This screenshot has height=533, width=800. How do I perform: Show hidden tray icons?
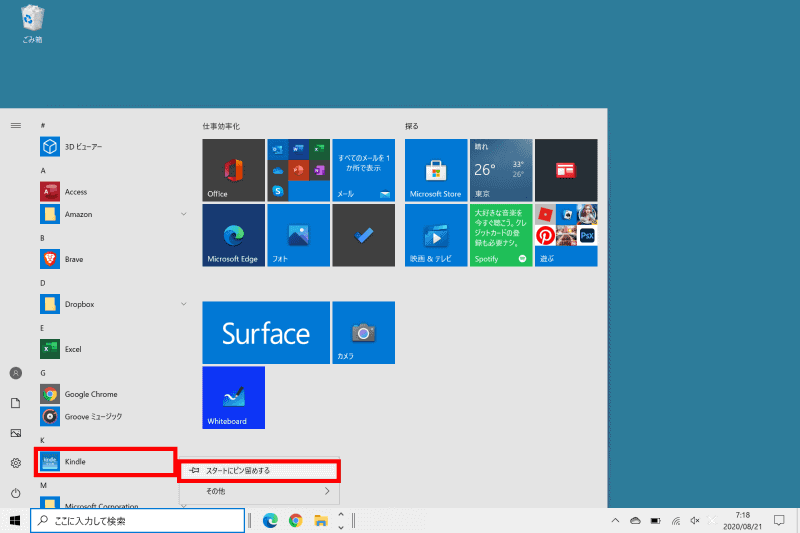pyautogui.click(x=615, y=521)
